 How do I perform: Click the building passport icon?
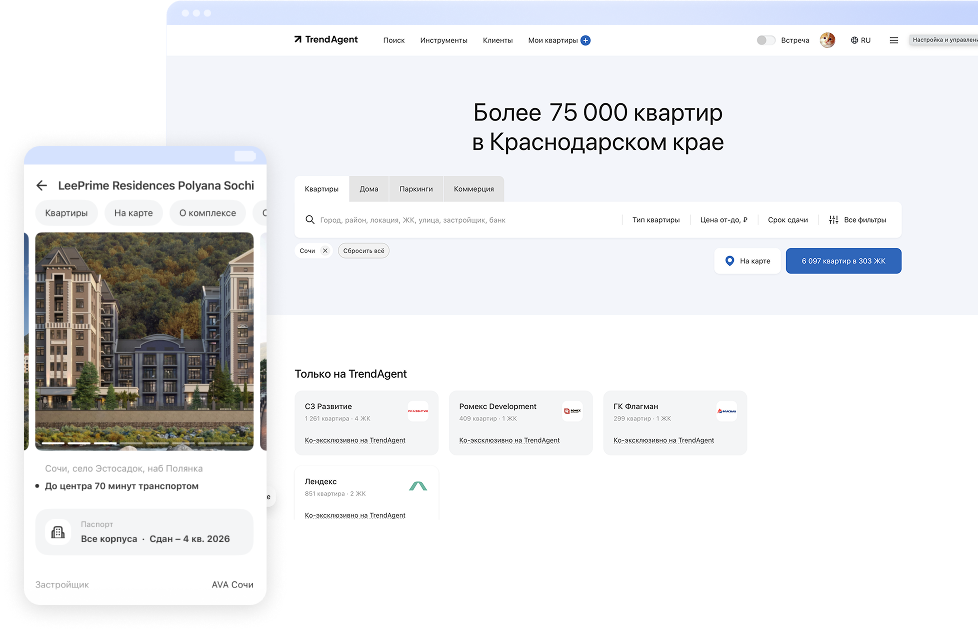pyautogui.click(x=58, y=532)
